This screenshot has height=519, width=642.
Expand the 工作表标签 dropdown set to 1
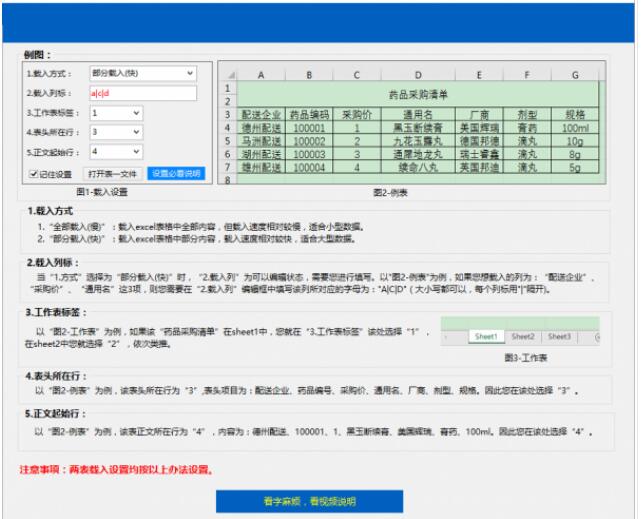pos(116,113)
